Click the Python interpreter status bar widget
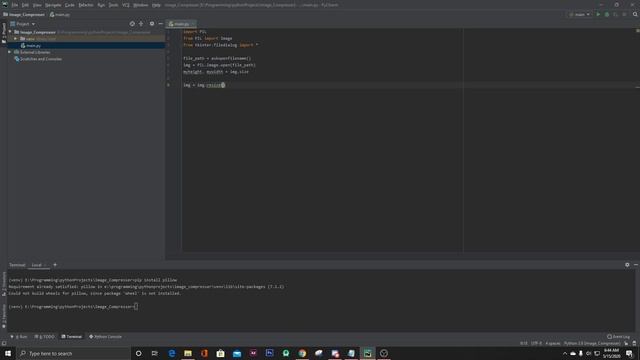This screenshot has width=640, height=360. click(x=591, y=343)
